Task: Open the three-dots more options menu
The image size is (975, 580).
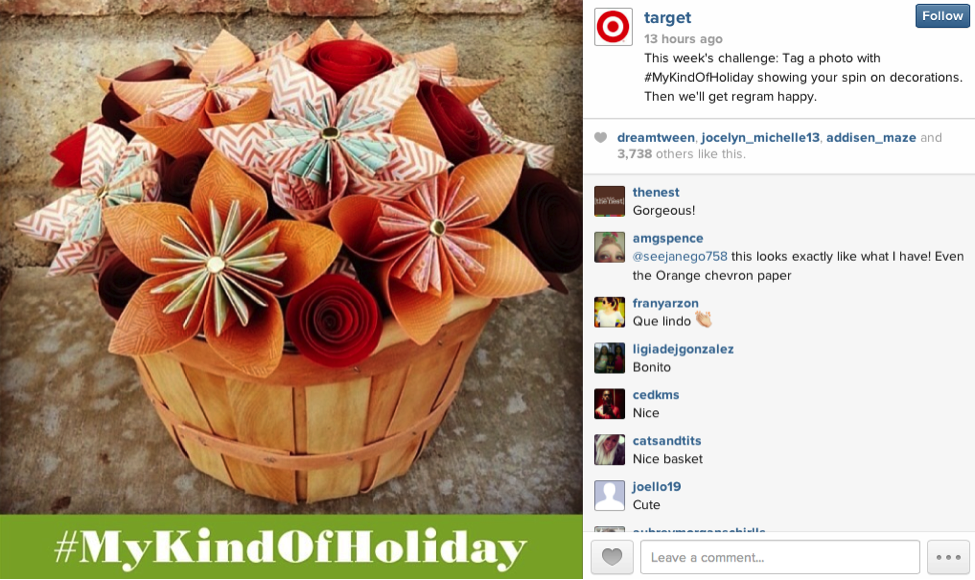Action: [x=948, y=557]
